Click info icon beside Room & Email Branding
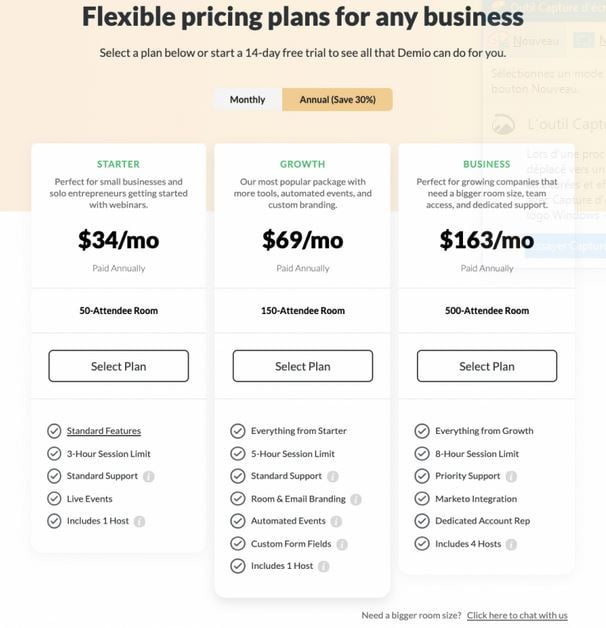606x628 pixels. click(x=356, y=499)
